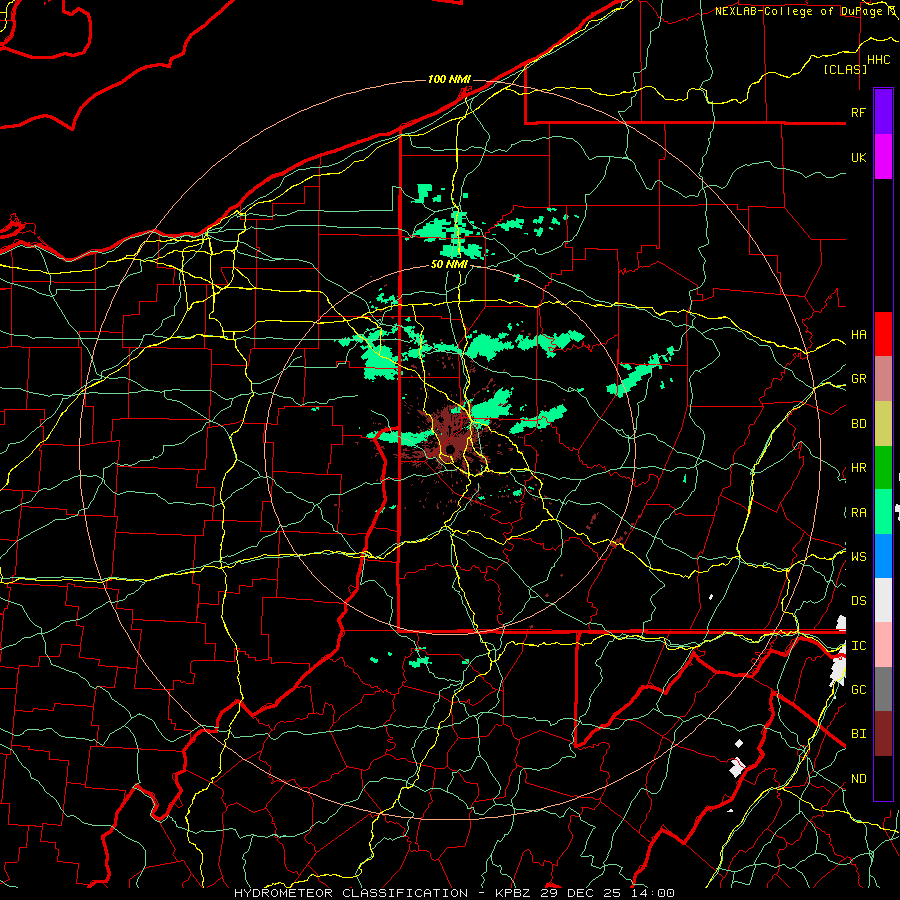Click the DS white legend swatch
Viewport: 900px width, 900px height.
coord(883,600)
